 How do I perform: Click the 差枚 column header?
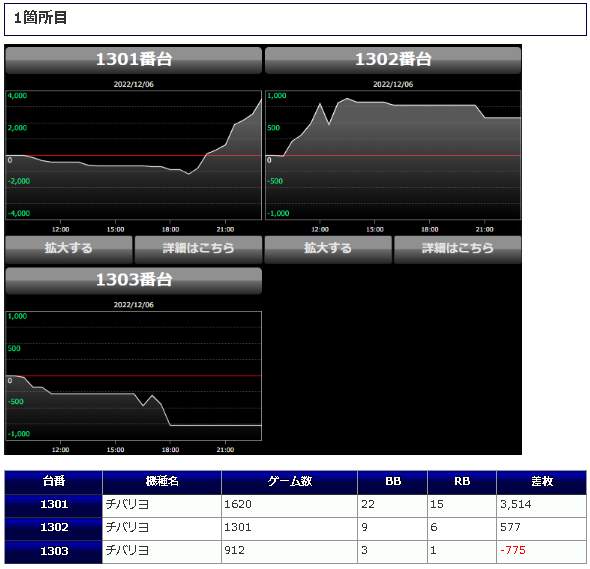tap(541, 482)
